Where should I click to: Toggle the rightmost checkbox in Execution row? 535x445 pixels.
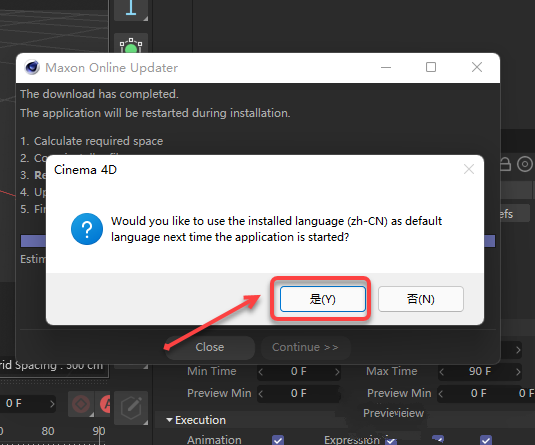(486, 440)
